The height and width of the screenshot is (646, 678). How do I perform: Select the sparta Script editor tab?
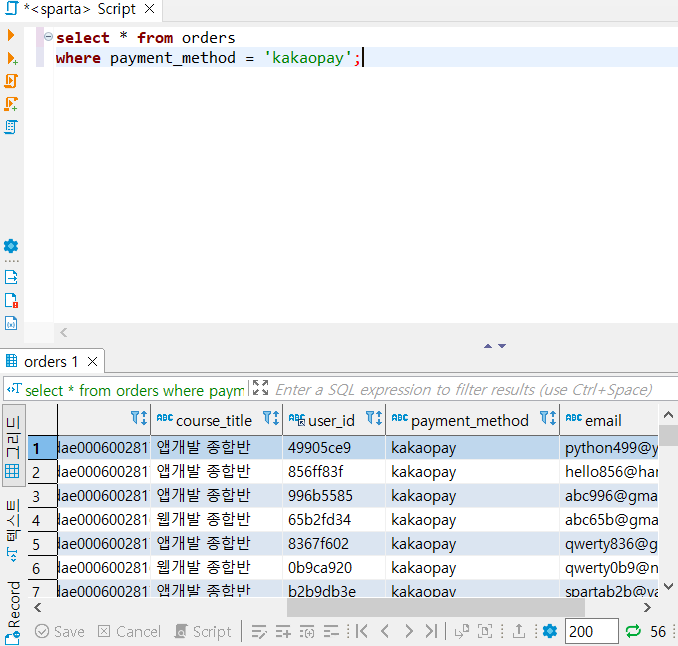79,9
